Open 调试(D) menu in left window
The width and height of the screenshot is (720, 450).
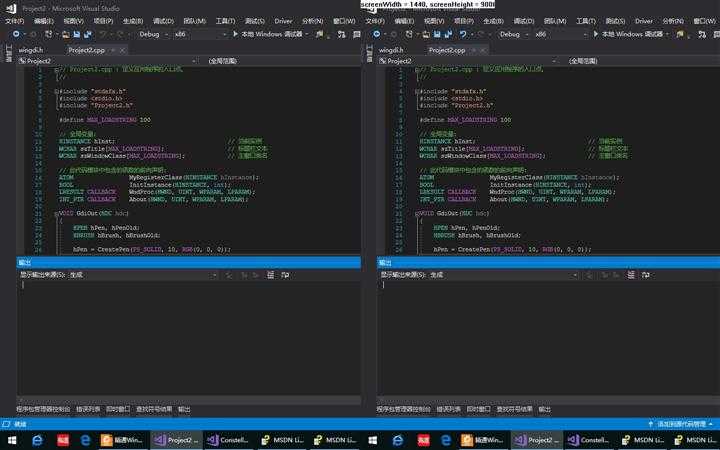point(163,21)
